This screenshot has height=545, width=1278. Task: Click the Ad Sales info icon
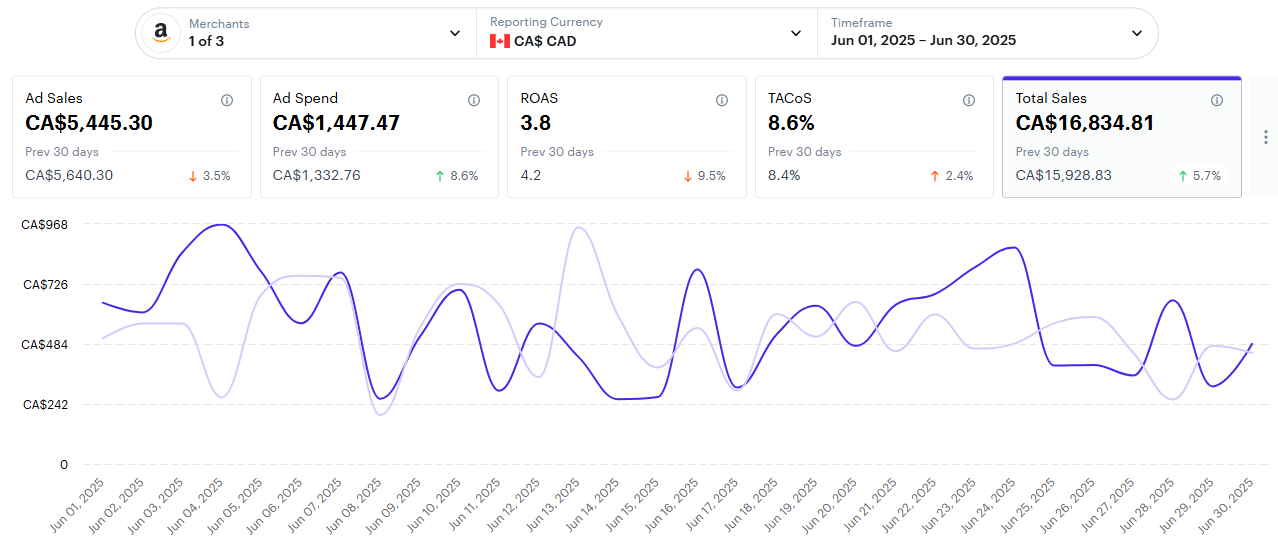(x=227, y=100)
